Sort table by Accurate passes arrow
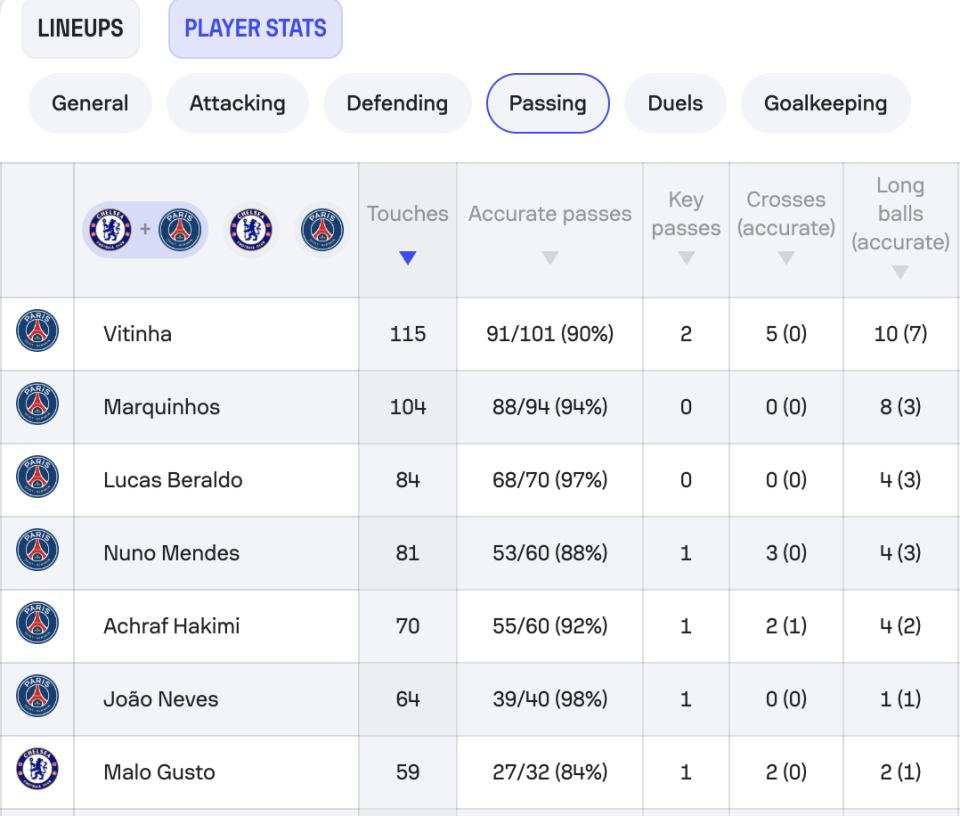 coord(550,258)
